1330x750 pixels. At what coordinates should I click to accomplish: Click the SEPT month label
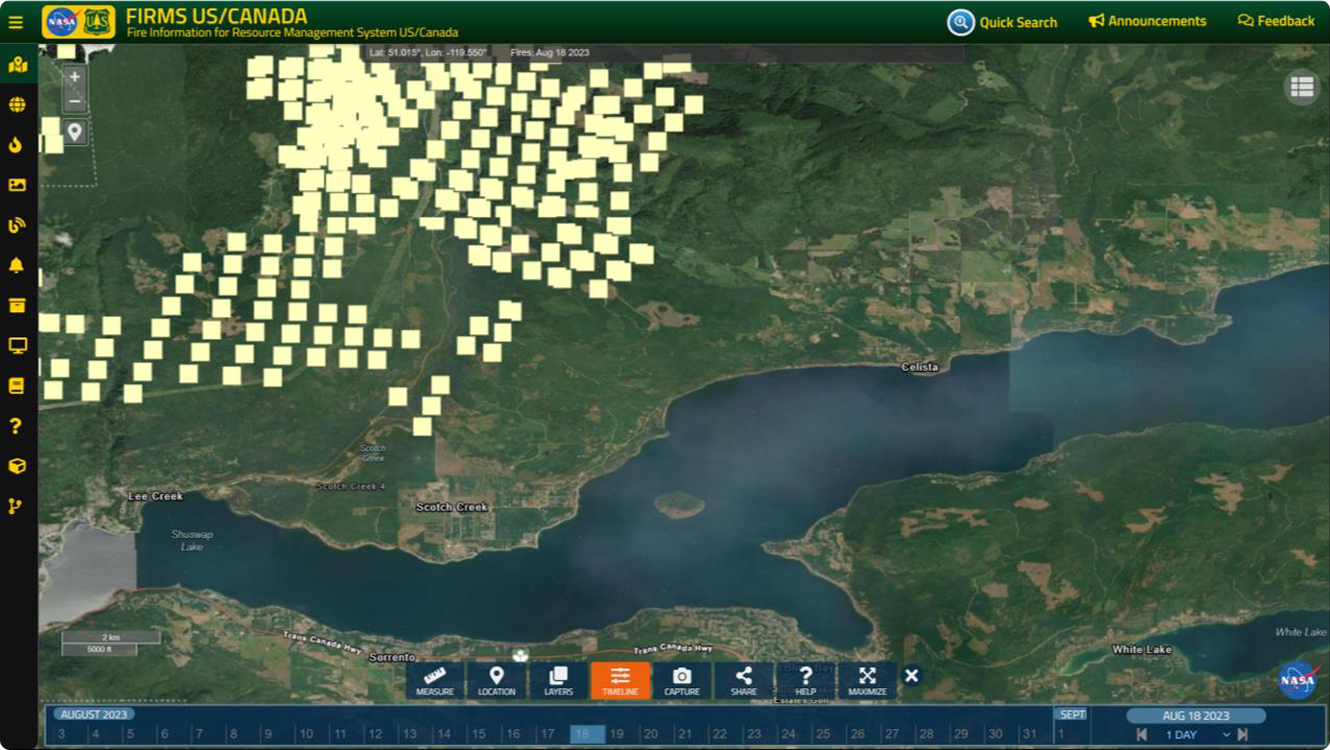1073,714
